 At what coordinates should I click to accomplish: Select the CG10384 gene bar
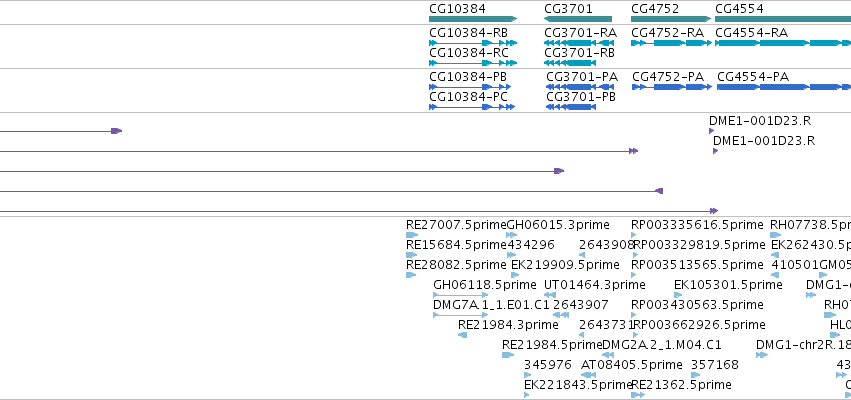(x=473, y=19)
